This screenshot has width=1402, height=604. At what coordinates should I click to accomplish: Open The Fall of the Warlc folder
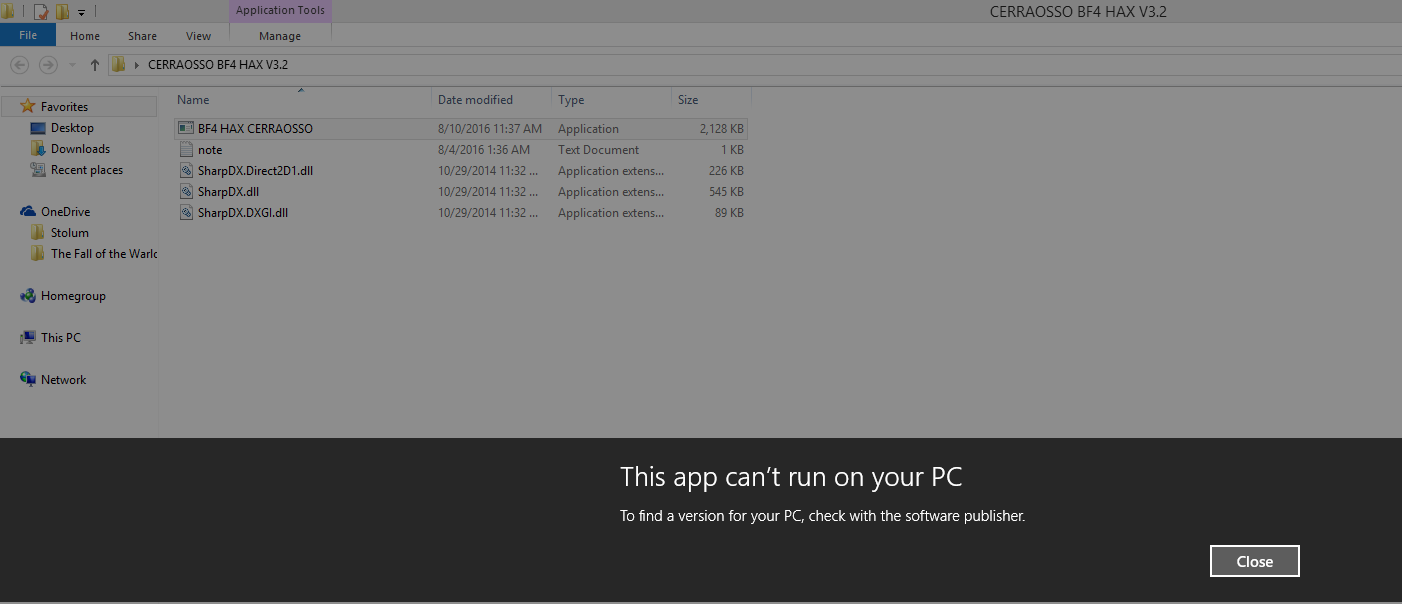pos(104,254)
